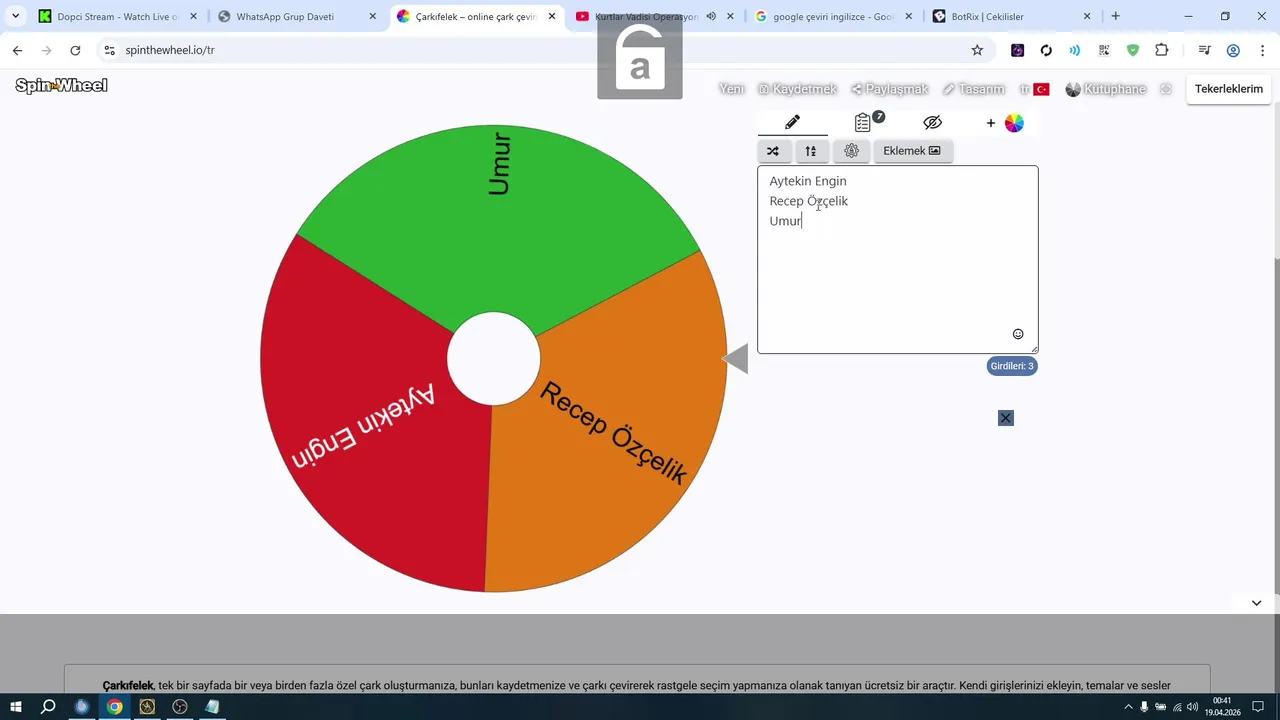Switch to the WhatsApp Grup Daveti tab

click(297, 16)
